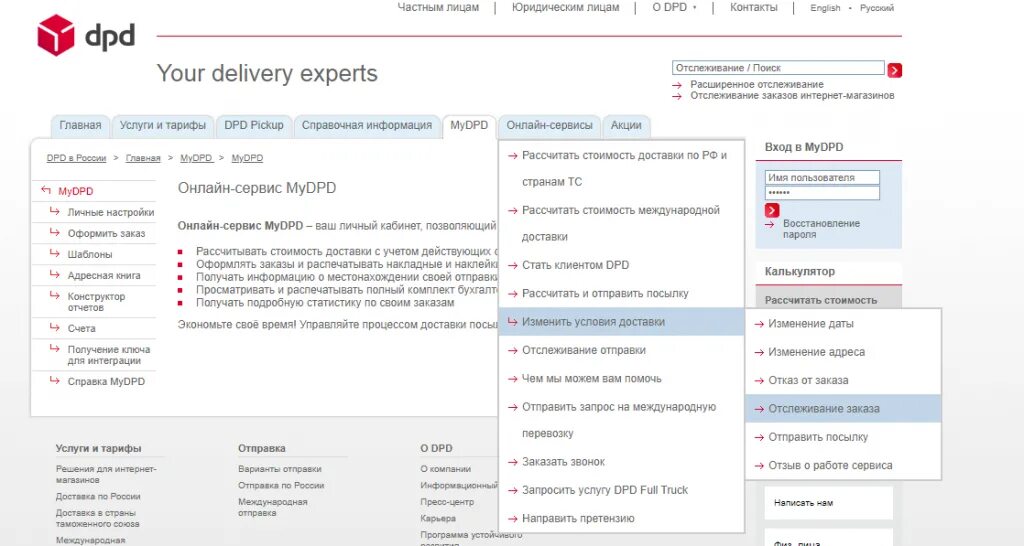Image resolution: width=1024 pixels, height=546 pixels.
Task: Open Расширенное отслеживание link
Action: click(757, 84)
